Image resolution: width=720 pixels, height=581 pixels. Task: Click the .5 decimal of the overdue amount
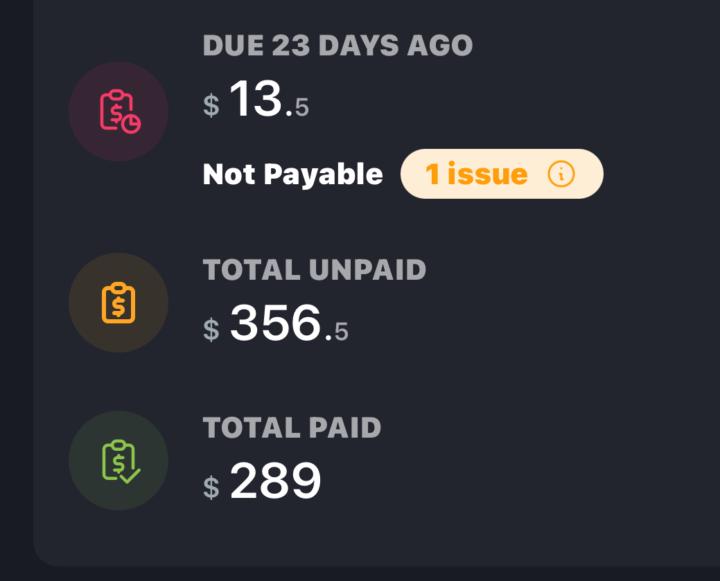[297, 107]
